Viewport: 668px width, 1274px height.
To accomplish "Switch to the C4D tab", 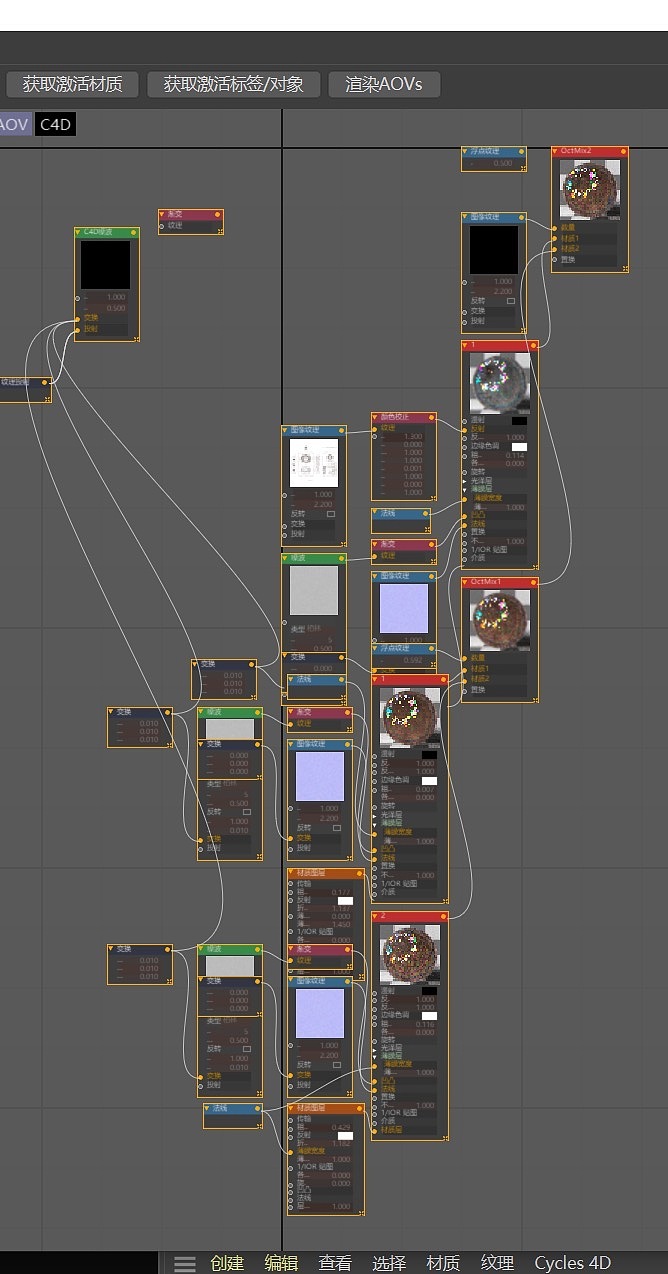I will click(x=55, y=125).
